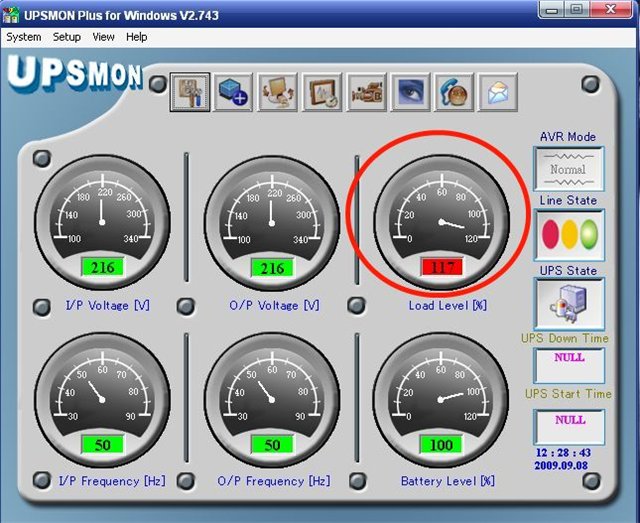Open the System menu

coord(24,37)
